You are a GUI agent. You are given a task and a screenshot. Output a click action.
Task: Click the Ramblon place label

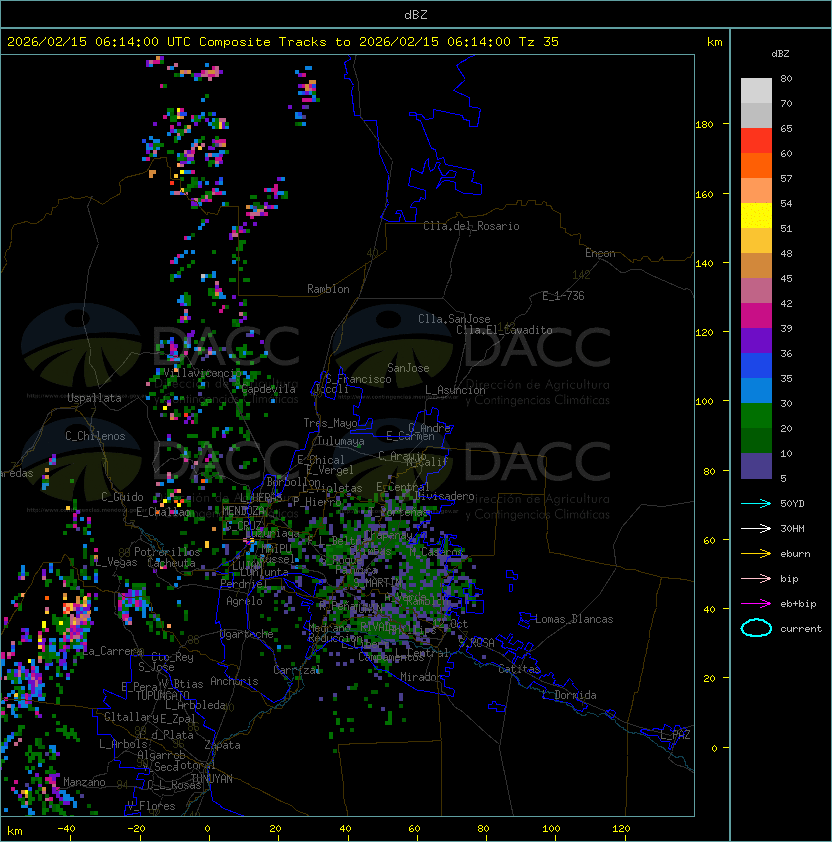[328, 289]
